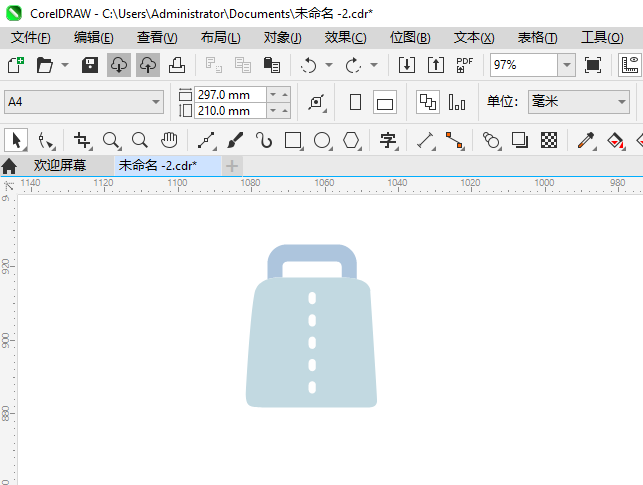The height and width of the screenshot is (485, 643).
Task: Expand the Redo history dropdown arrow
Action: pos(374,65)
